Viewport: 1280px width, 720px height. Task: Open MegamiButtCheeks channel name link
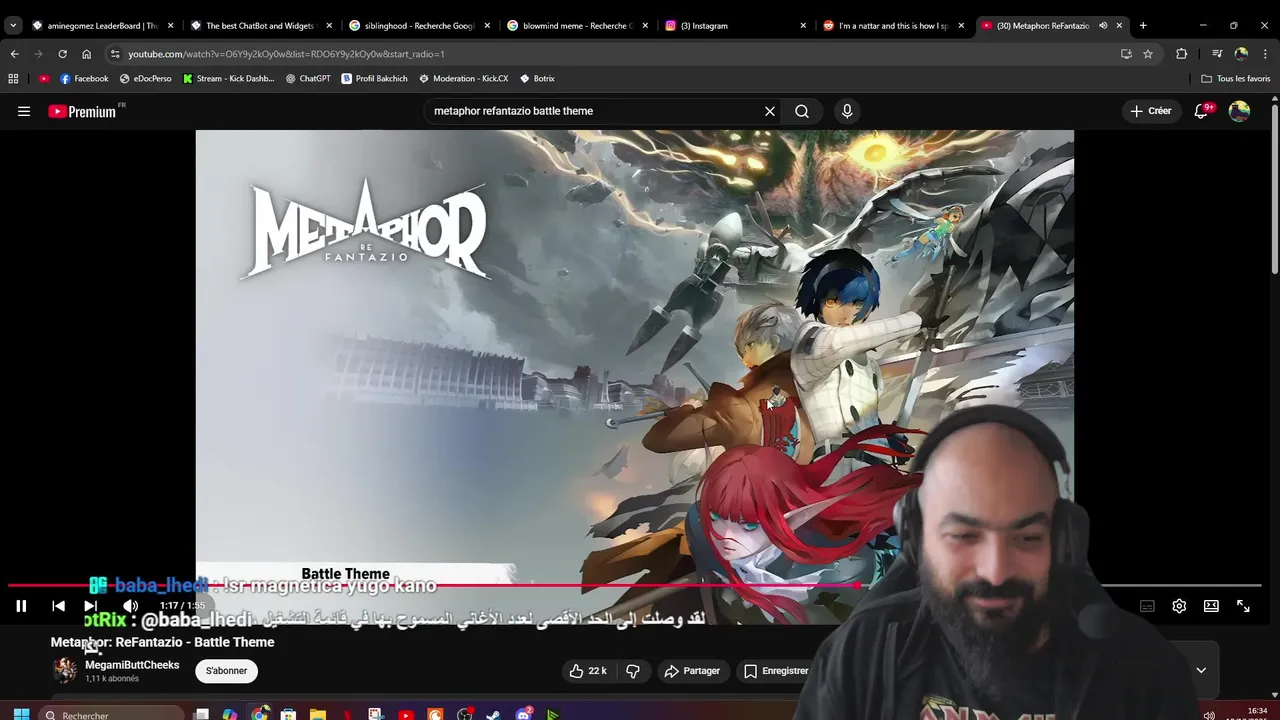132,665
